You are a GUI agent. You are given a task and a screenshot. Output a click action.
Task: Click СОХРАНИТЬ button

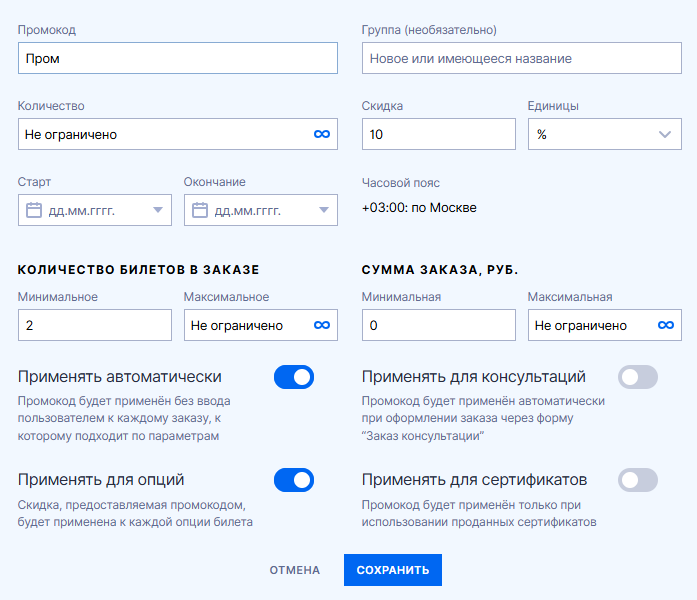pyautogui.click(x=393, y=570)
